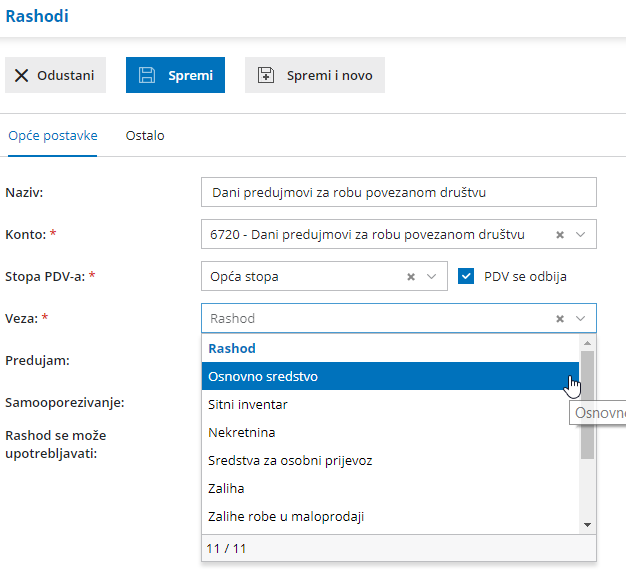Open the Stopa PDV-a dropdown arrow
The height and width of the screenshot is (579, 626).
(432, 276)
